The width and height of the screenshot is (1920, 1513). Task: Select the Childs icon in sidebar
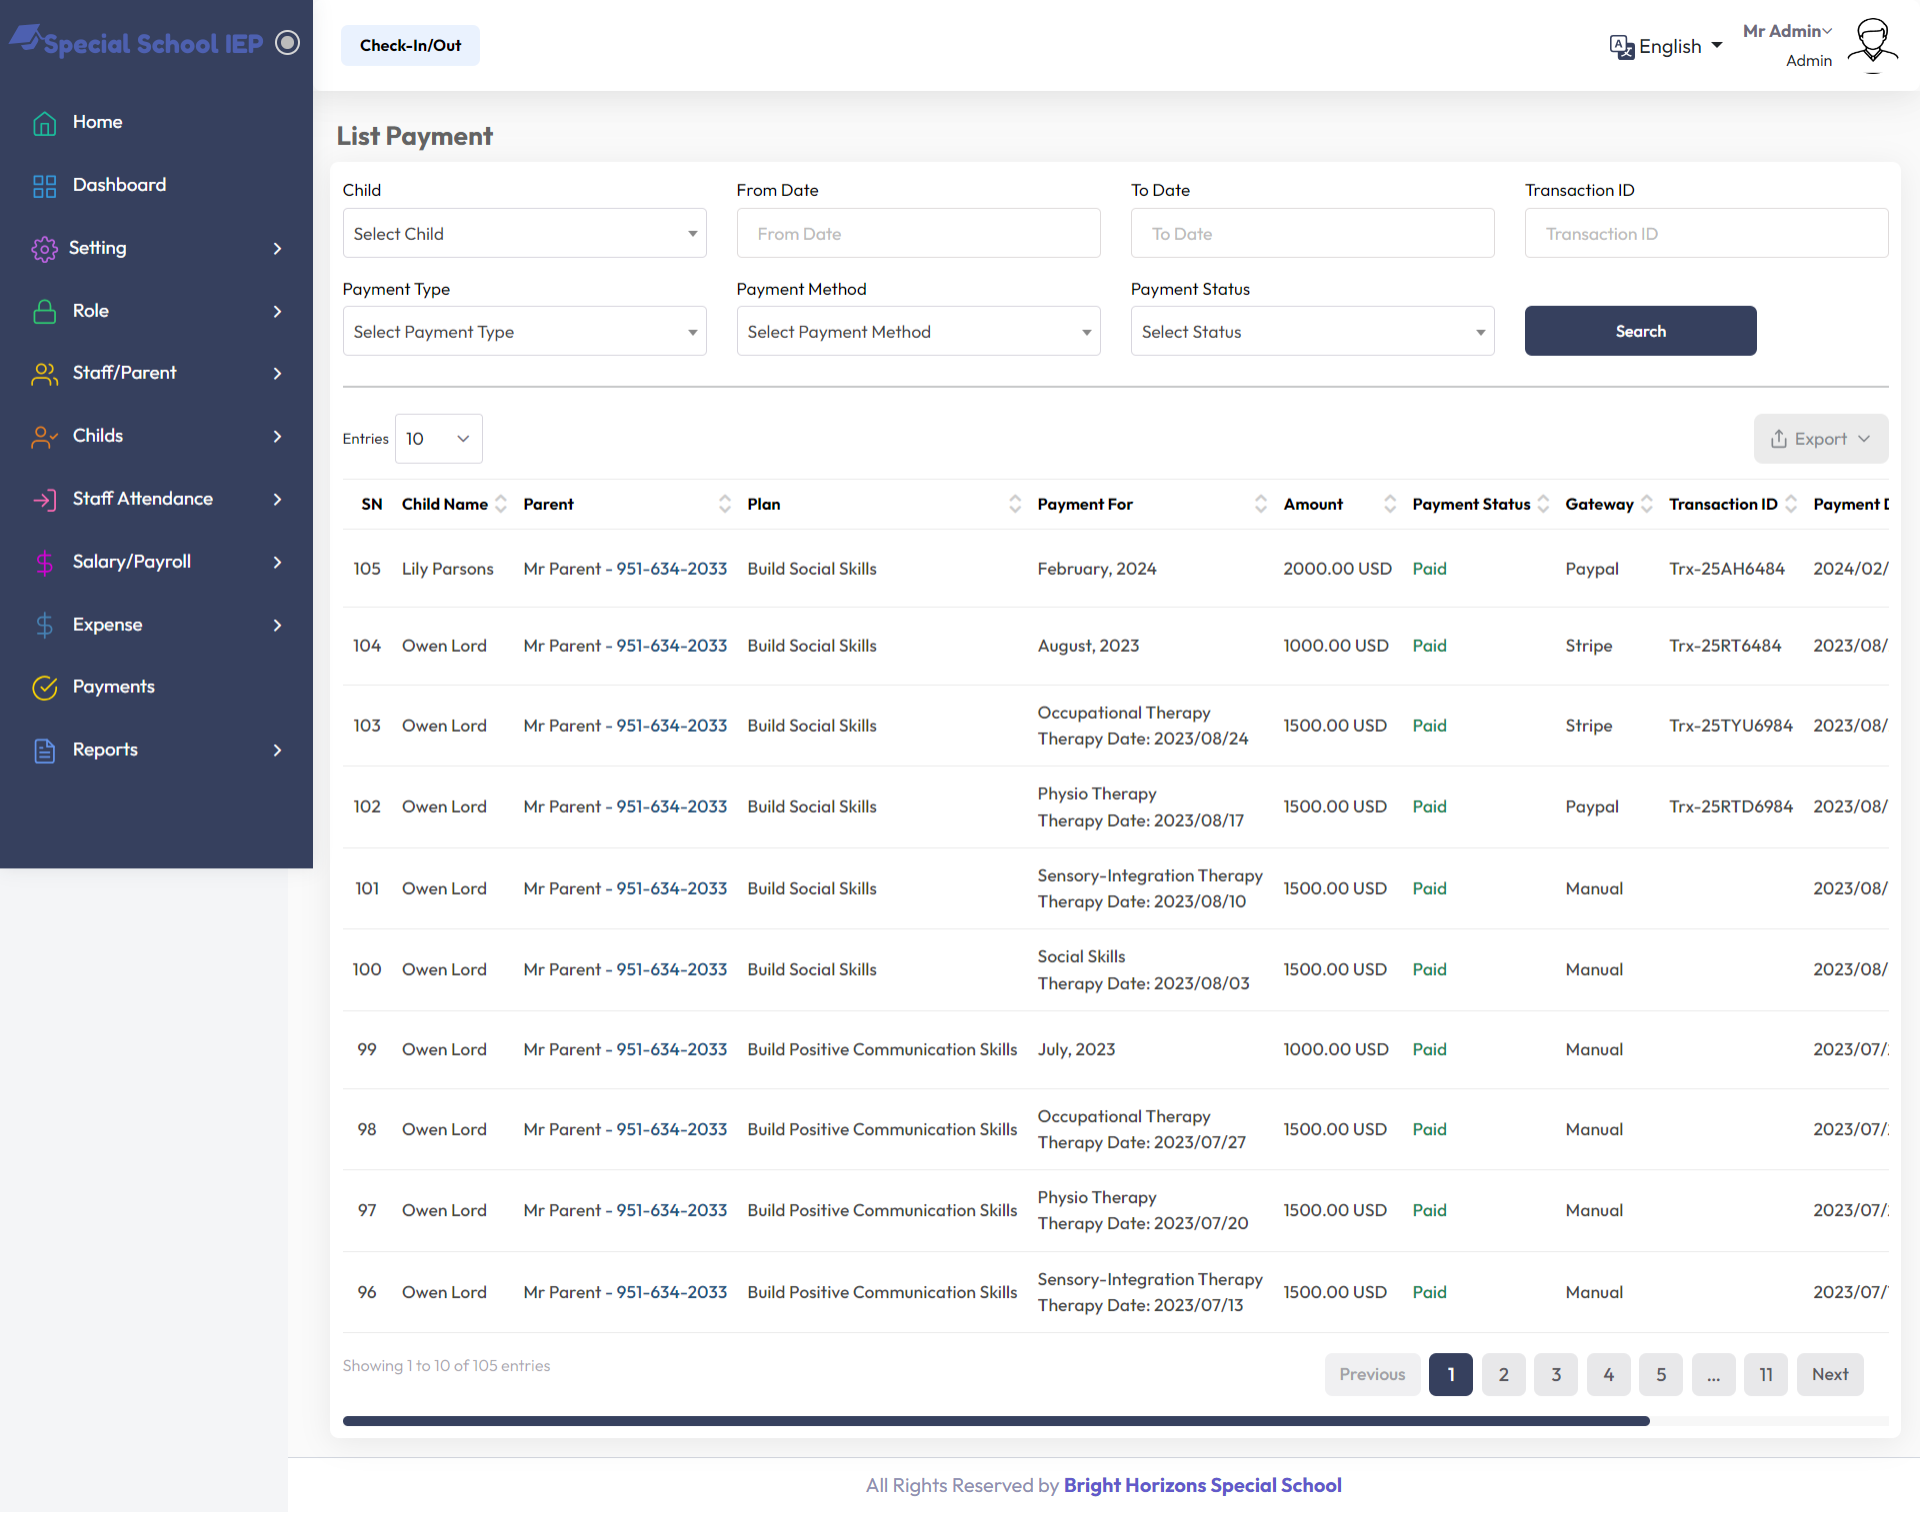45,437
